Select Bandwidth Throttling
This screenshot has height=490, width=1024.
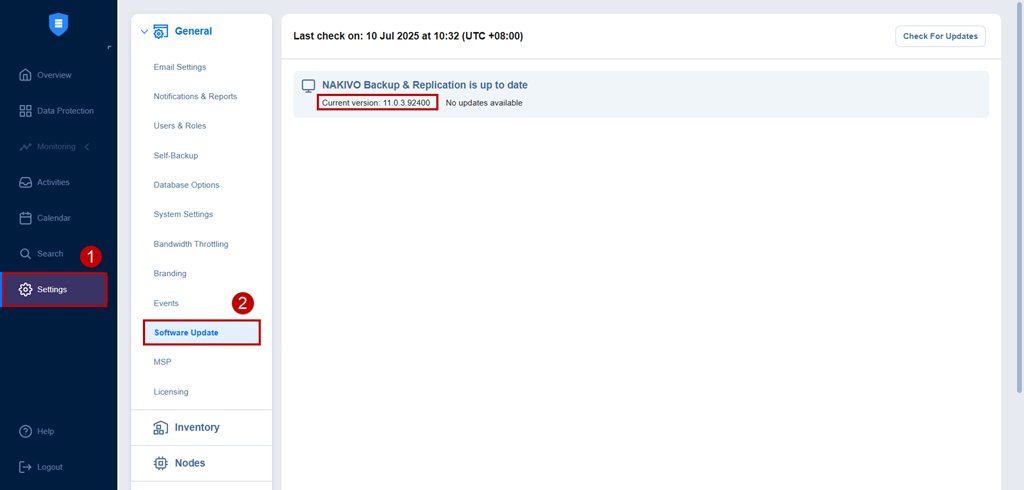(x=191, y=244)
